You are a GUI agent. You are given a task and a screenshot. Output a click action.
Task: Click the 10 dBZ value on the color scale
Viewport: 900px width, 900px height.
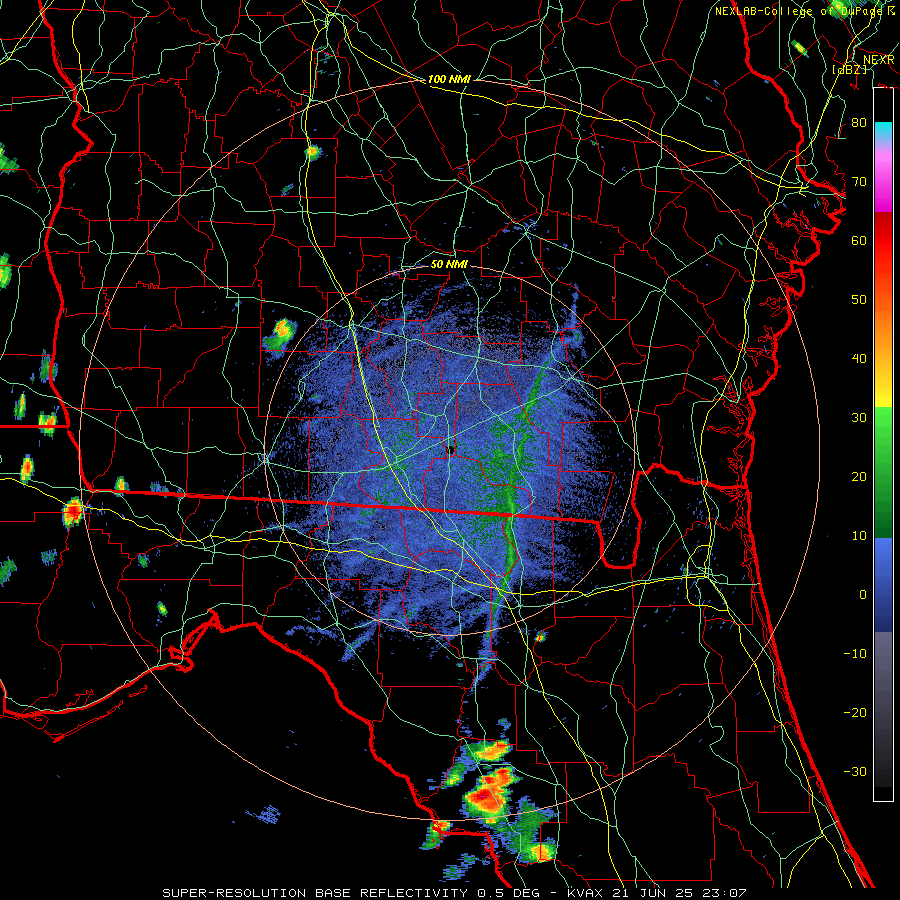[859, 536]
